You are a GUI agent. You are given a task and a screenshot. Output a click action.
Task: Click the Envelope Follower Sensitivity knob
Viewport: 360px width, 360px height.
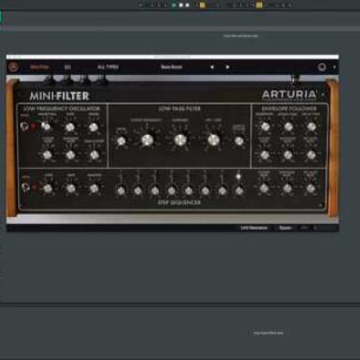(x=265, y=127)
